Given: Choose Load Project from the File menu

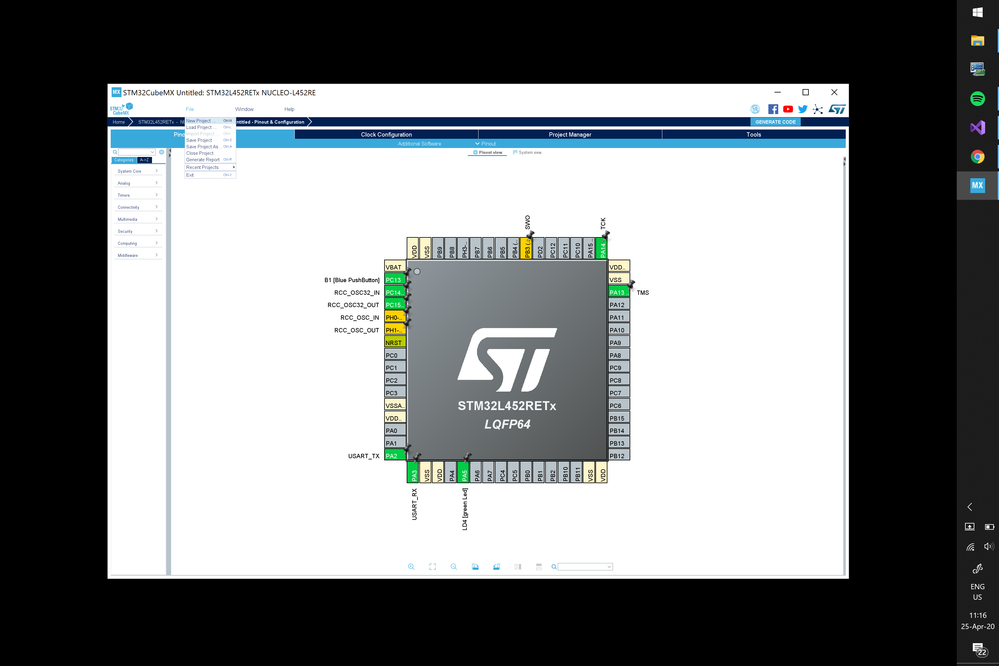Looking at the screenshot, I should click(210, 127).
